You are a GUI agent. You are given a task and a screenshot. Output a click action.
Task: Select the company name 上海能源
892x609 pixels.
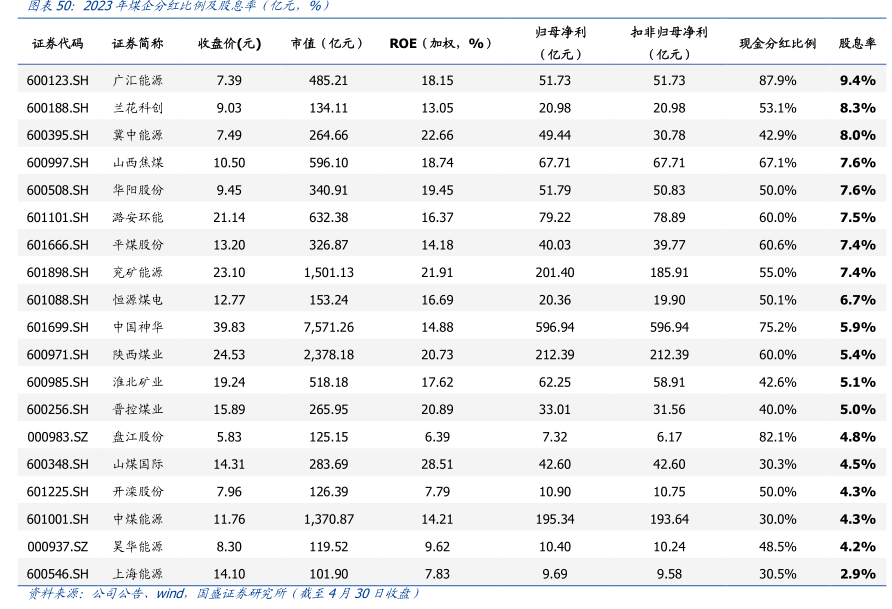coord(138,574)
